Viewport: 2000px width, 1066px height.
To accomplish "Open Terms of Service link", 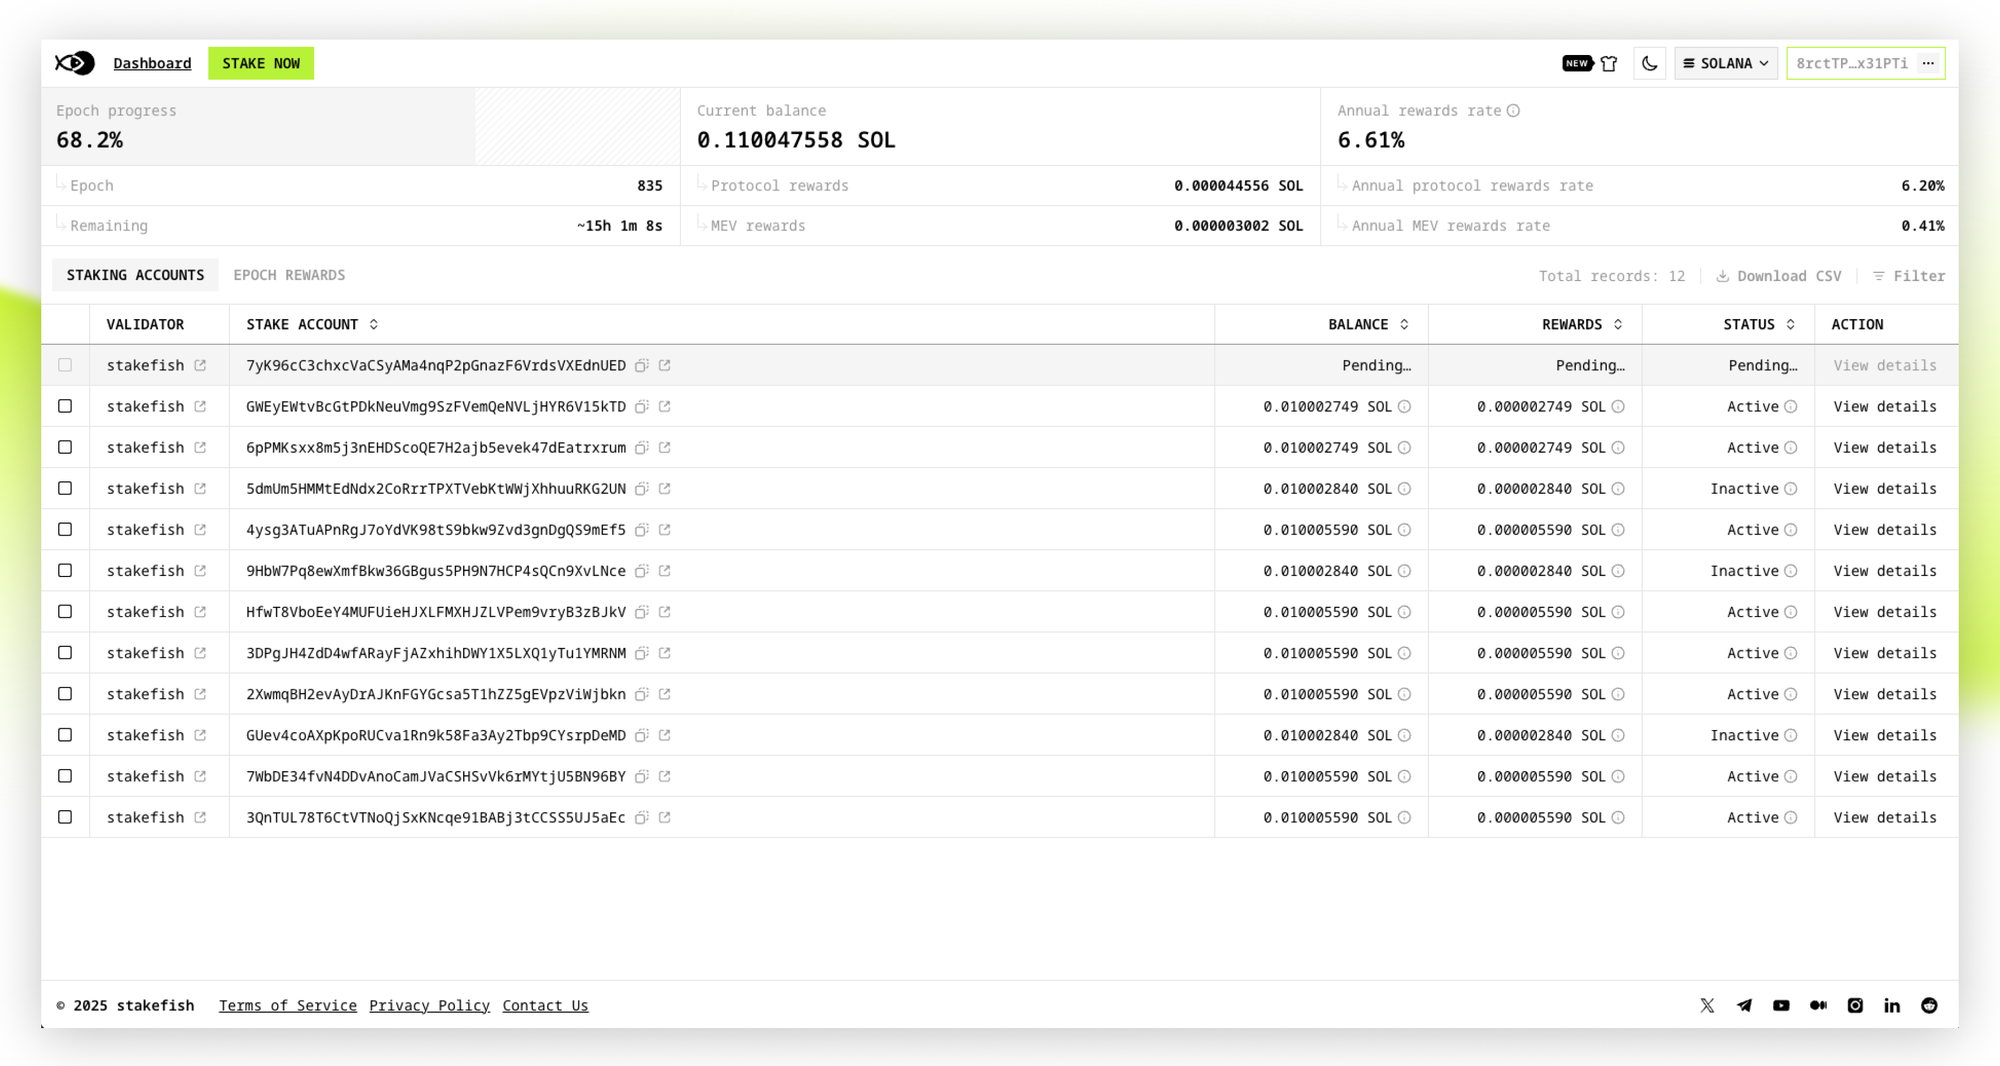I will pyautogui.click(x=288, y=1006).
